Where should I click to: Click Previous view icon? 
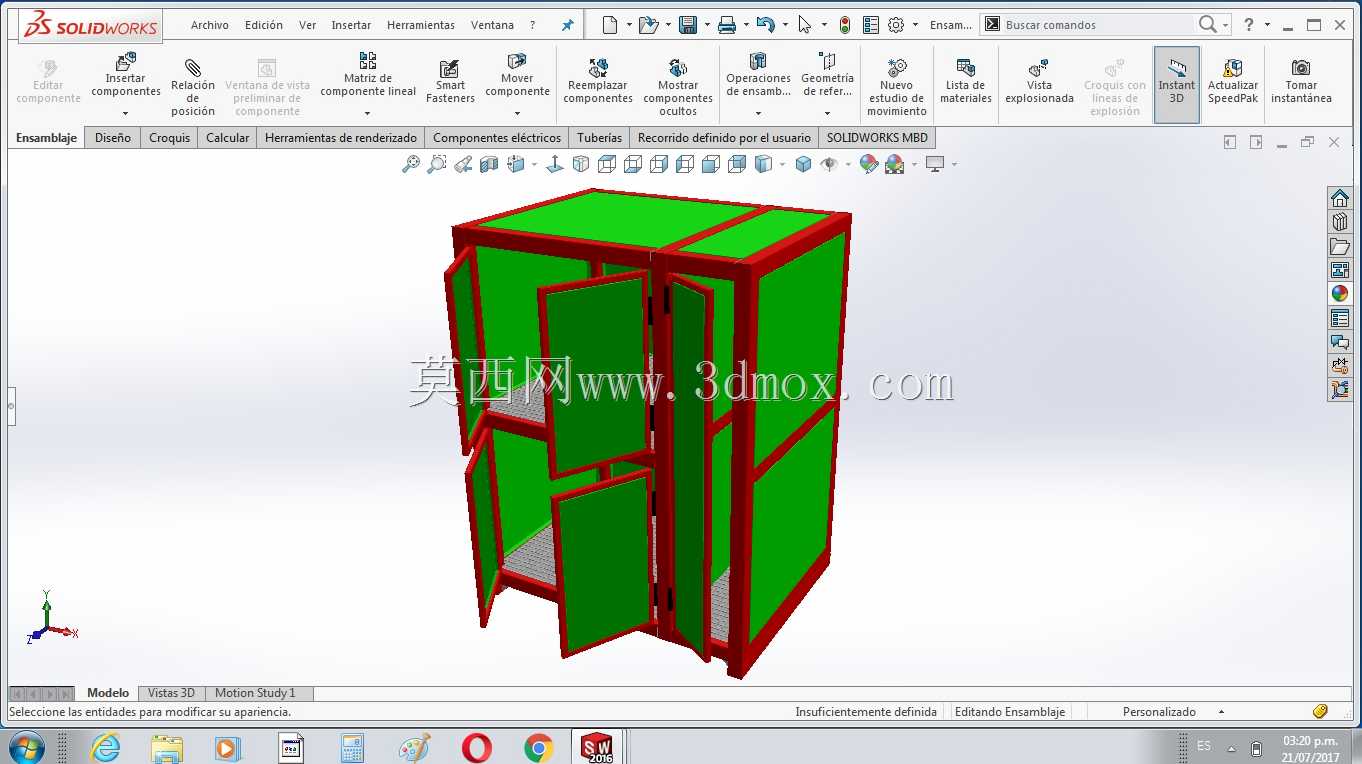[x=463, y=164]
